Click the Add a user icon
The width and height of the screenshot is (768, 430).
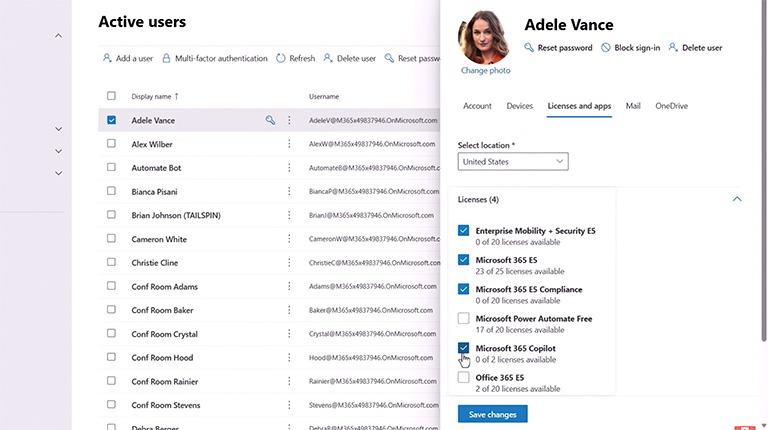(x=107, y=58)
